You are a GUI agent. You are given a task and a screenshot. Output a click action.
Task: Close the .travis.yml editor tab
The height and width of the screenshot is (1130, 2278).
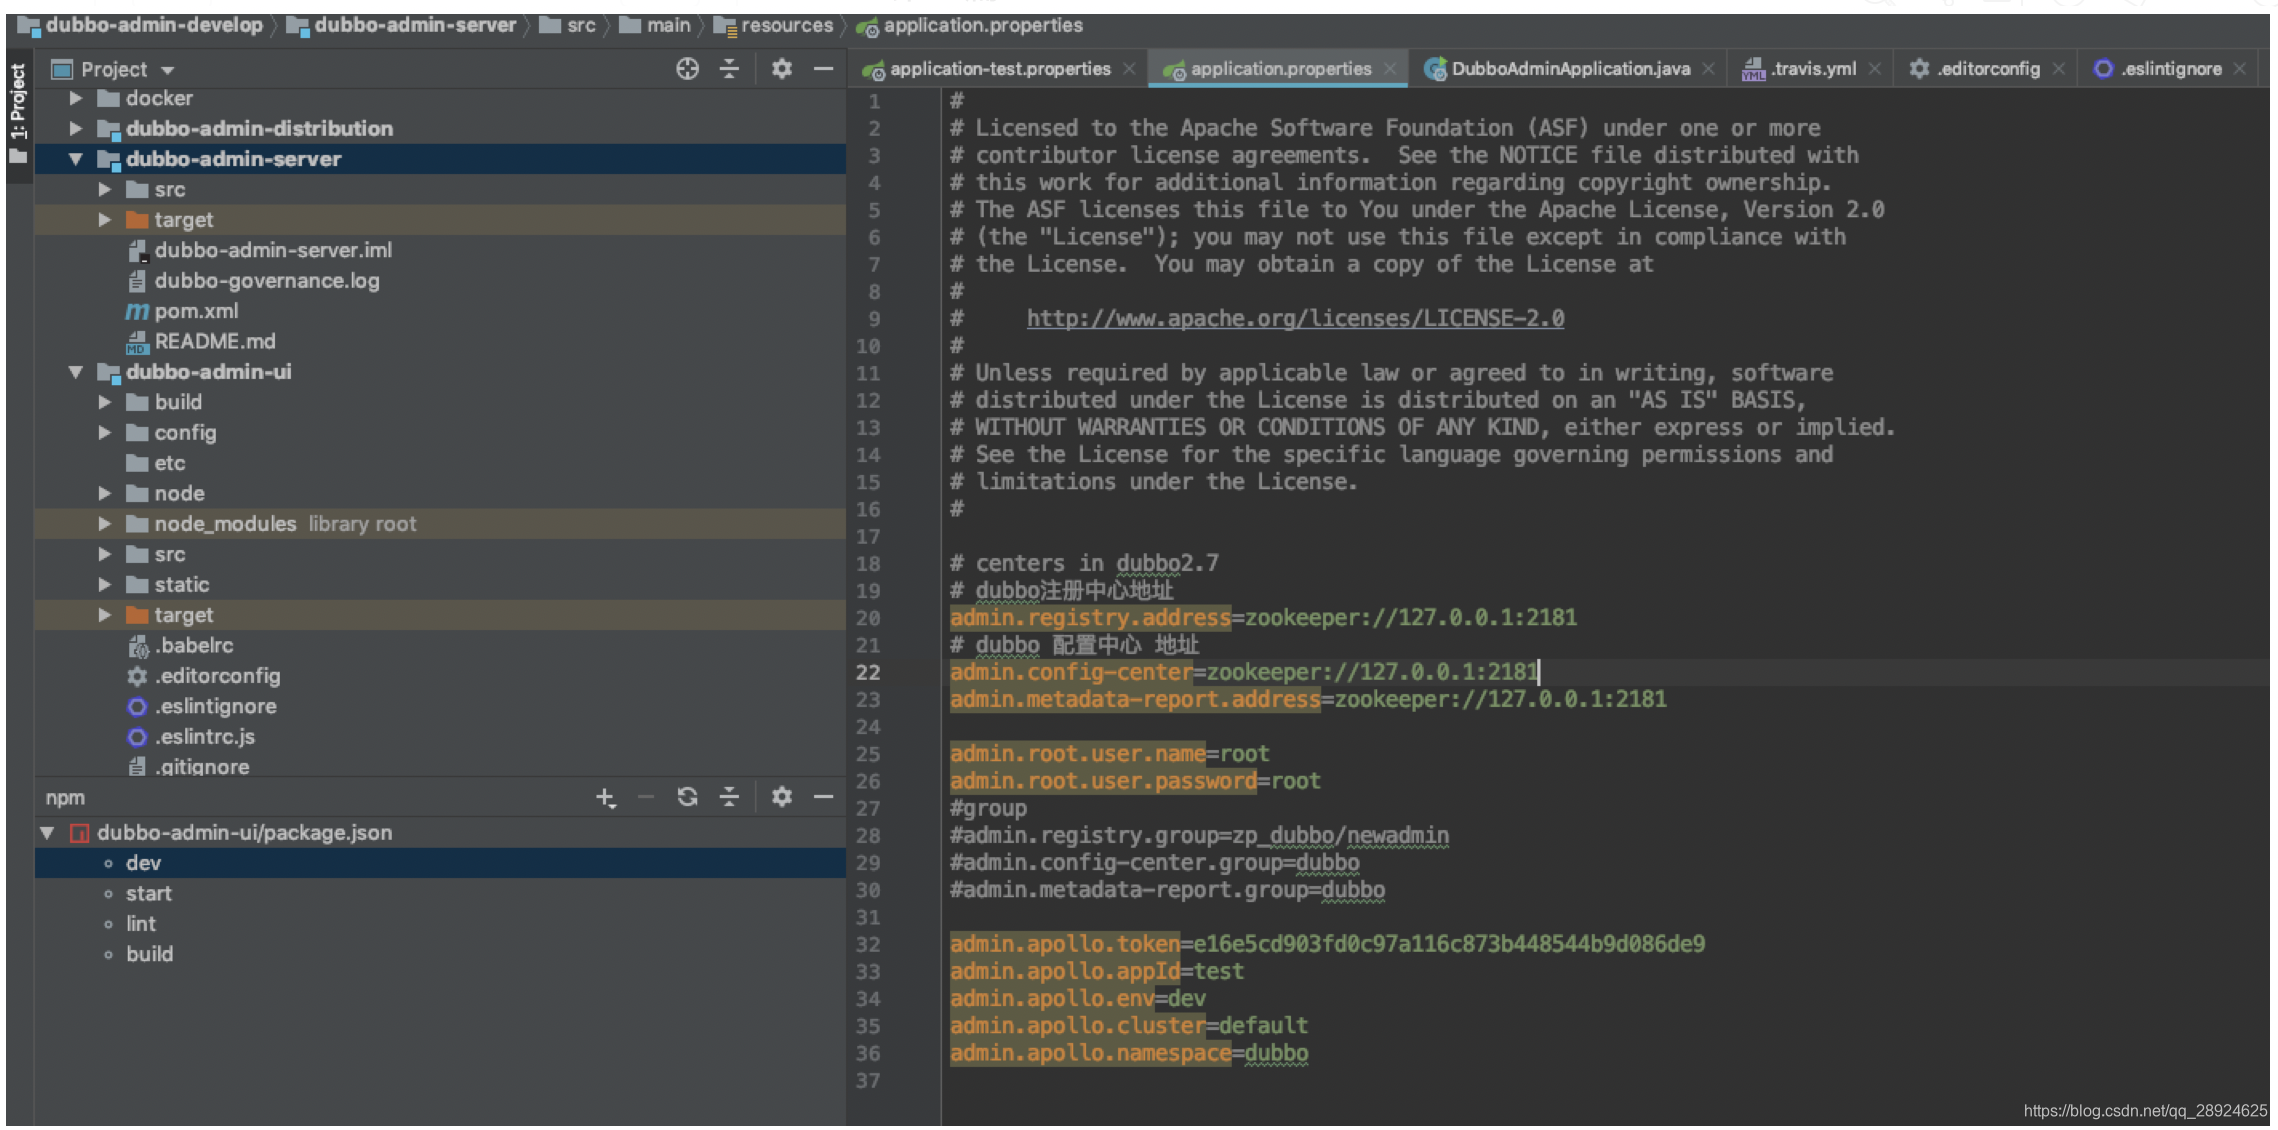1875,69
